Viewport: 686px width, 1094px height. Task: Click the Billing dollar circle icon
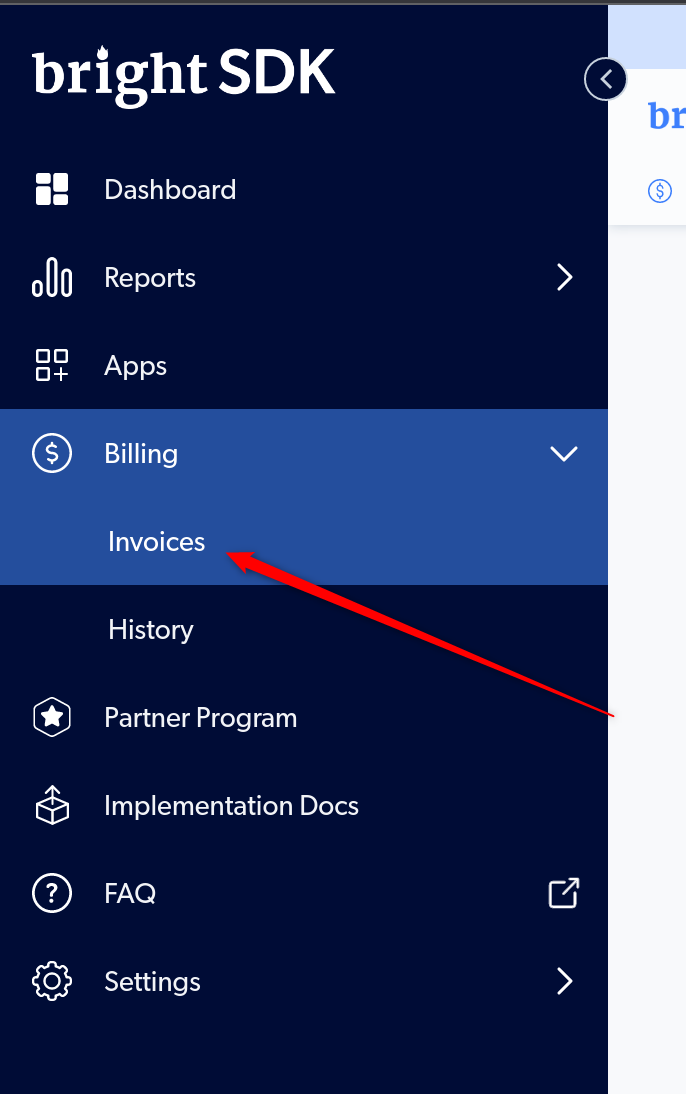coord(52,453)
